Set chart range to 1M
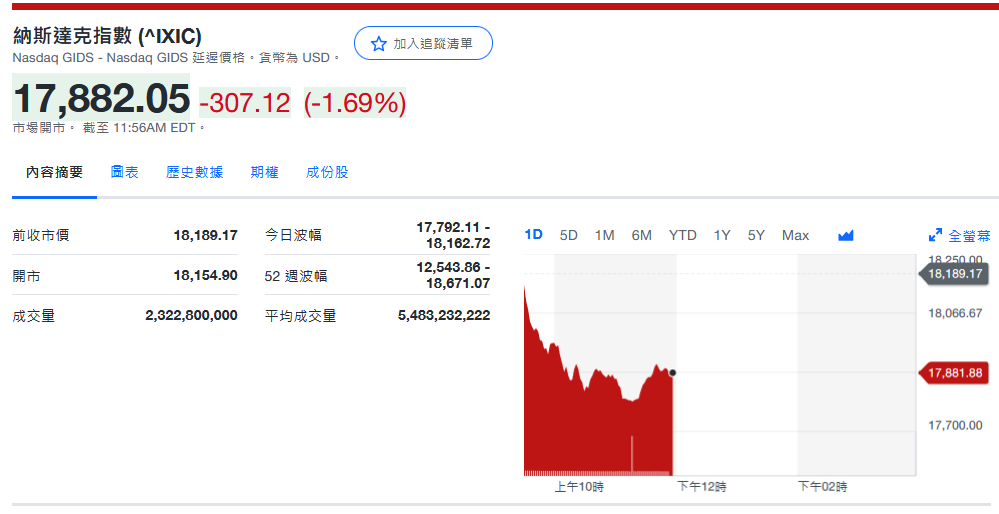999x514 pixels. pos(604,235)
